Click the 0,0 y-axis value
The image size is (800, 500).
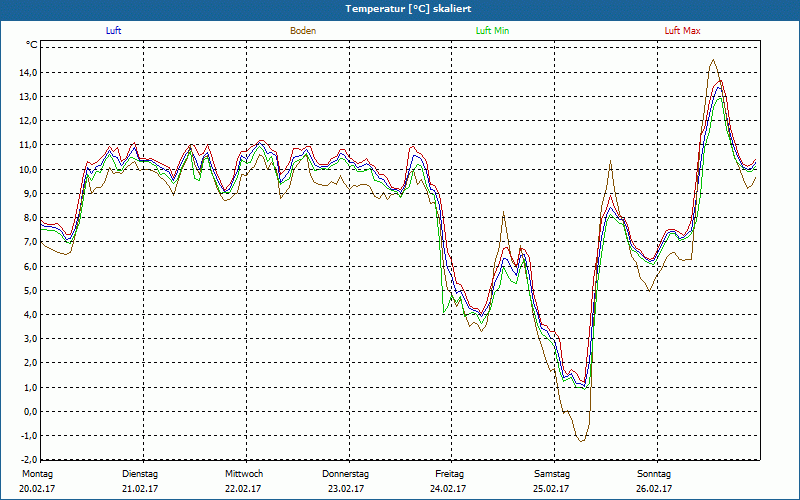(x=31, y=412)
